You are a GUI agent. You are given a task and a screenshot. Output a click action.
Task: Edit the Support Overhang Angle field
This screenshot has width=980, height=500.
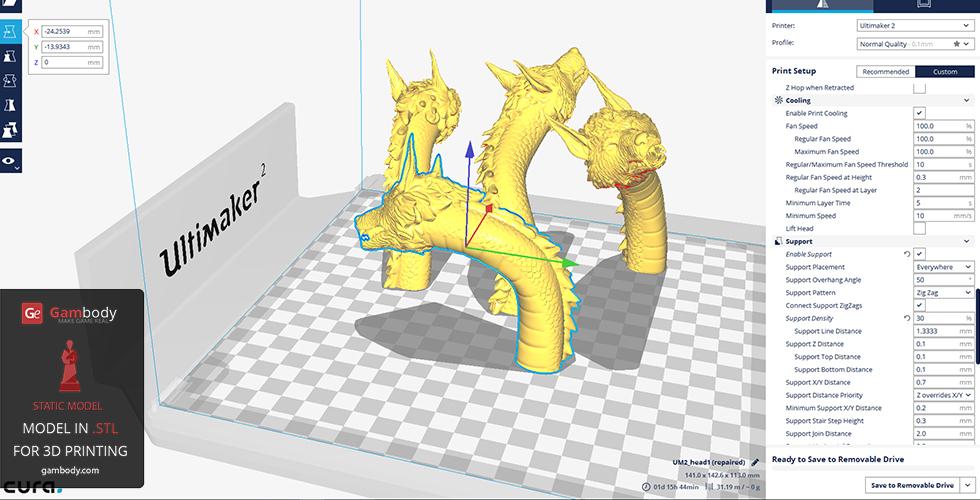pos(943,280)
